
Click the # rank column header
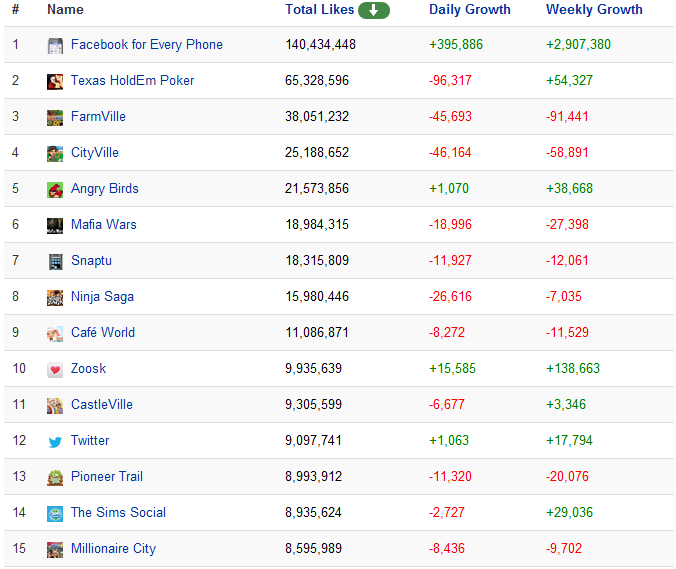point(16,9)
